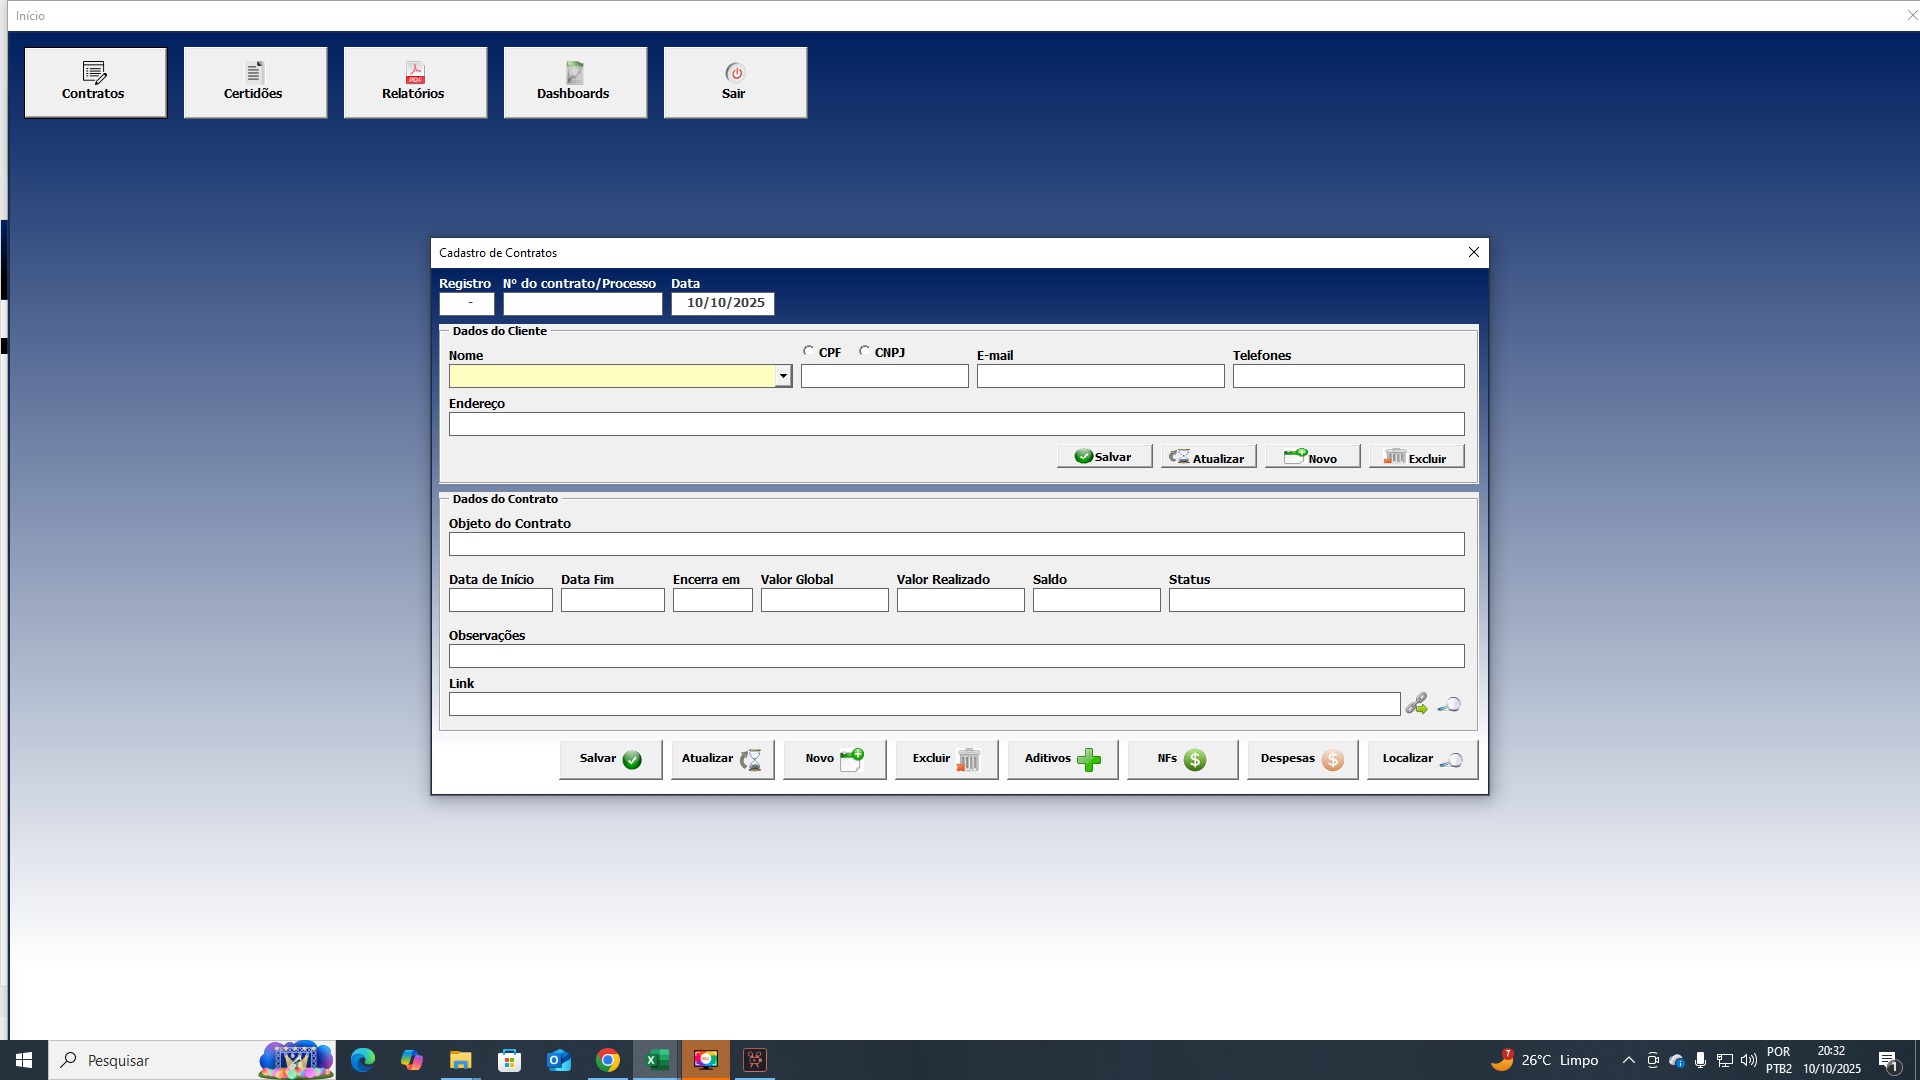The width and height of the screenshot is (1920, 1080).
Task: Open NFs with the dollar icon
Action: (1182, 759)
